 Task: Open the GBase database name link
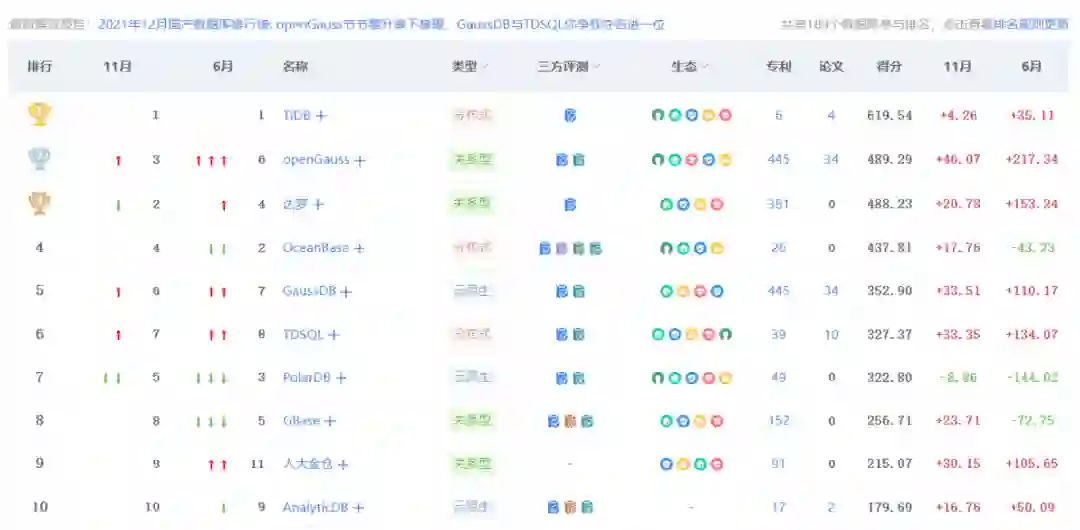[x=302, y=420]
